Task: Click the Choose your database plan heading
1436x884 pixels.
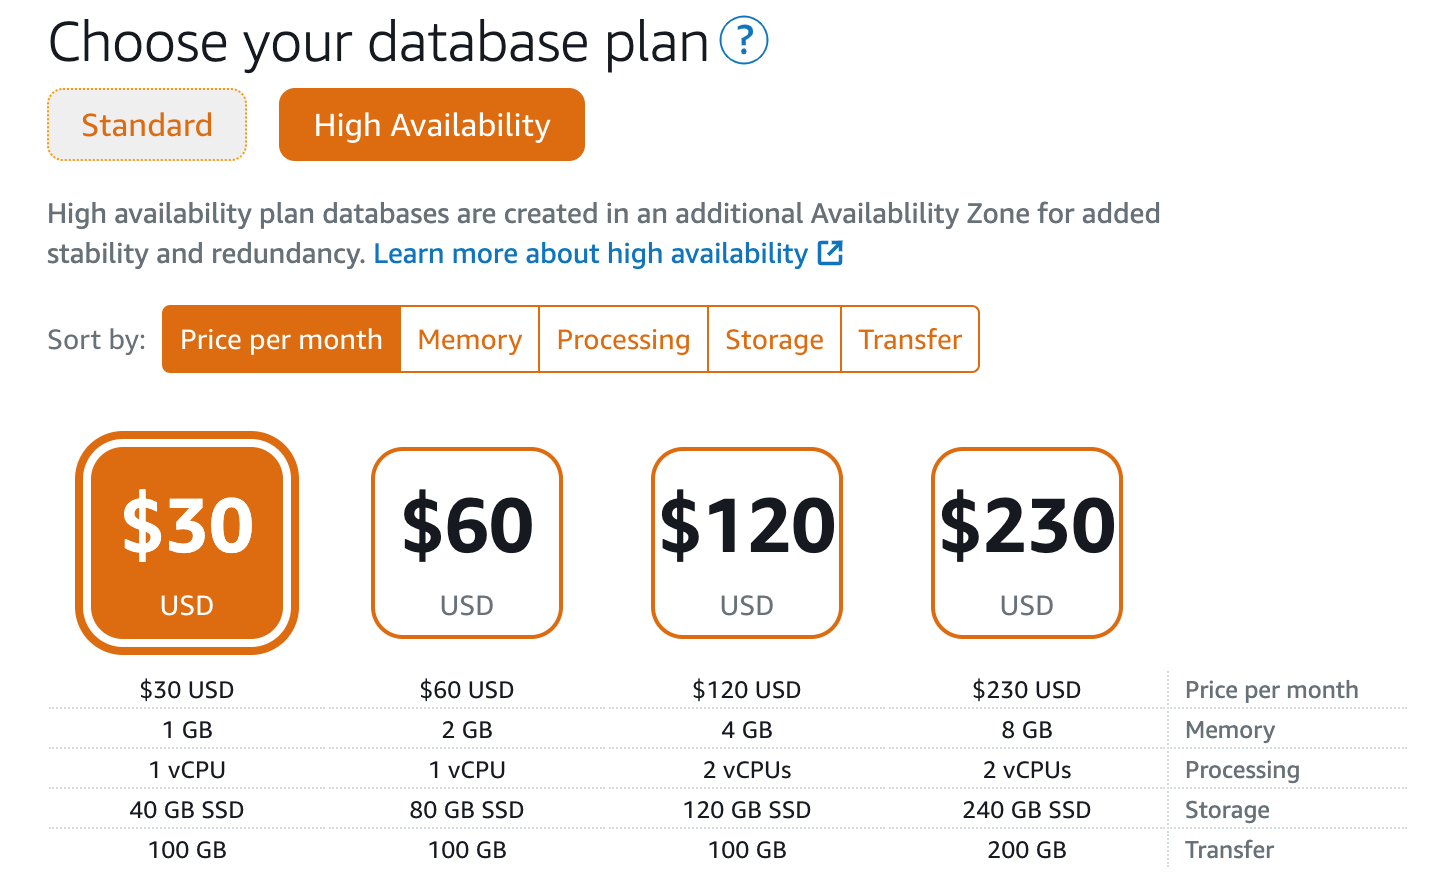Action: click(x=378, y=42)
